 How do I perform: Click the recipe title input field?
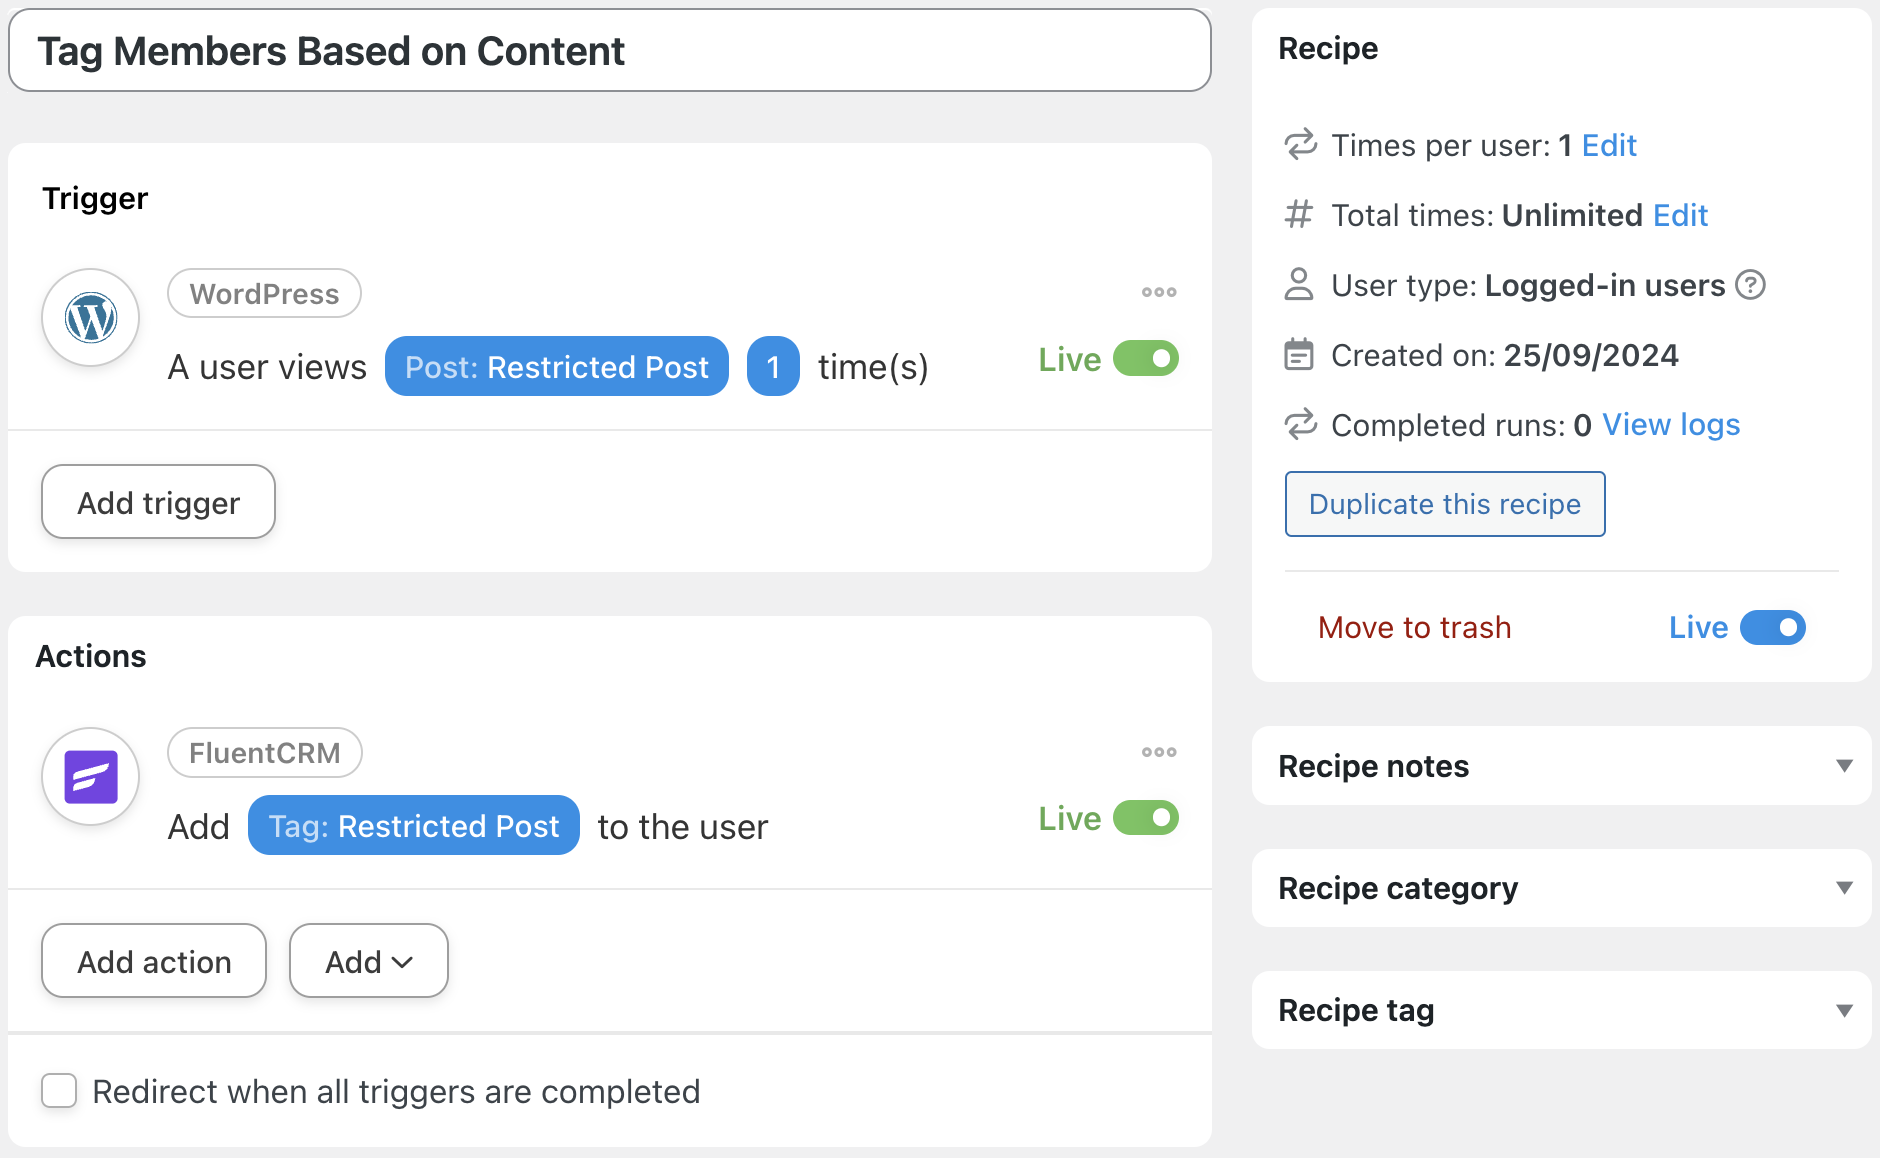point(610,51)
